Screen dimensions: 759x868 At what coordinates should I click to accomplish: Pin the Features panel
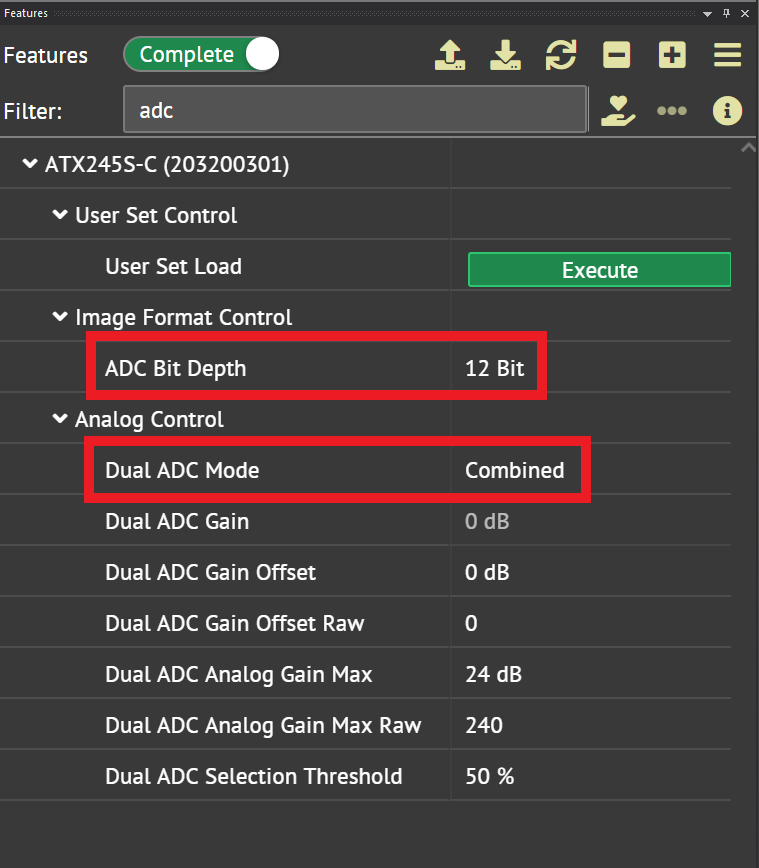click(x=727, y=13)
